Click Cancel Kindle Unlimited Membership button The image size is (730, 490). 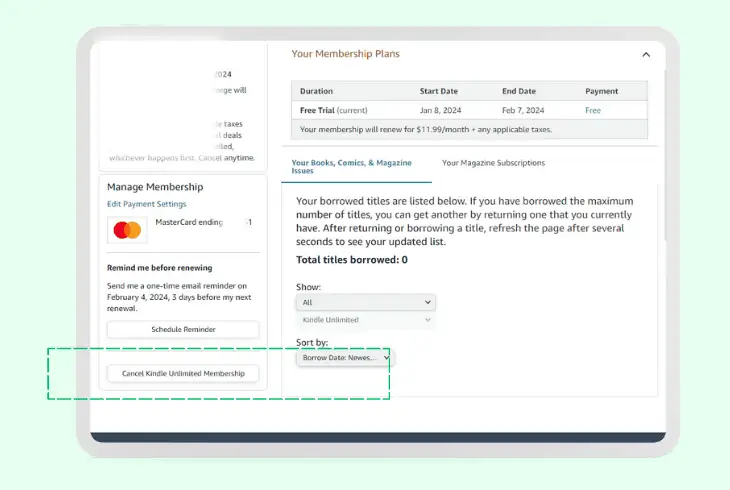(183, 374)
